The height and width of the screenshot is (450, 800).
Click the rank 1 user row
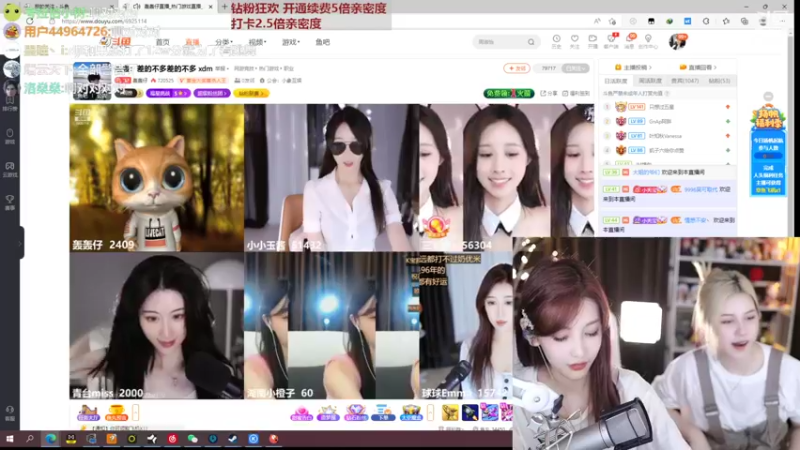[x=667, y=107]
